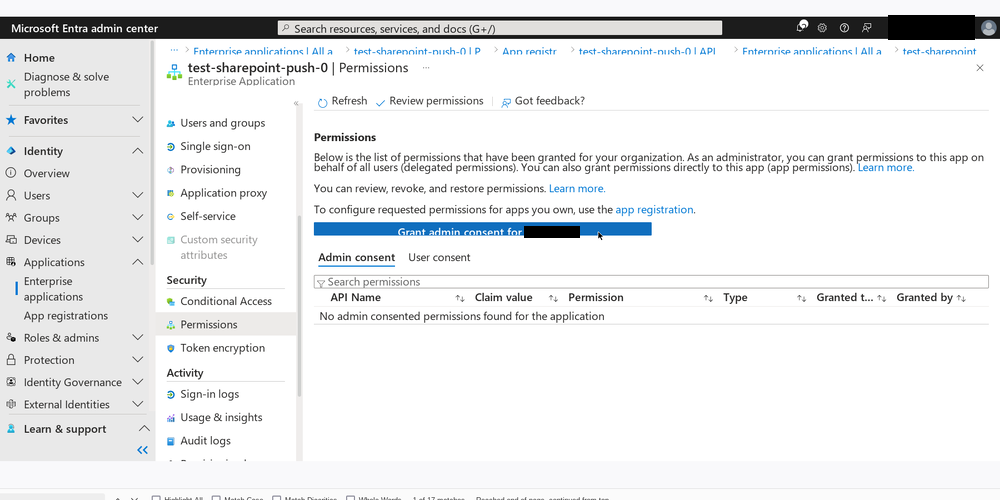Screen dimensions: 1000x500
Task: Open Learn more link after app permissions
Action: tap(885, 168)
